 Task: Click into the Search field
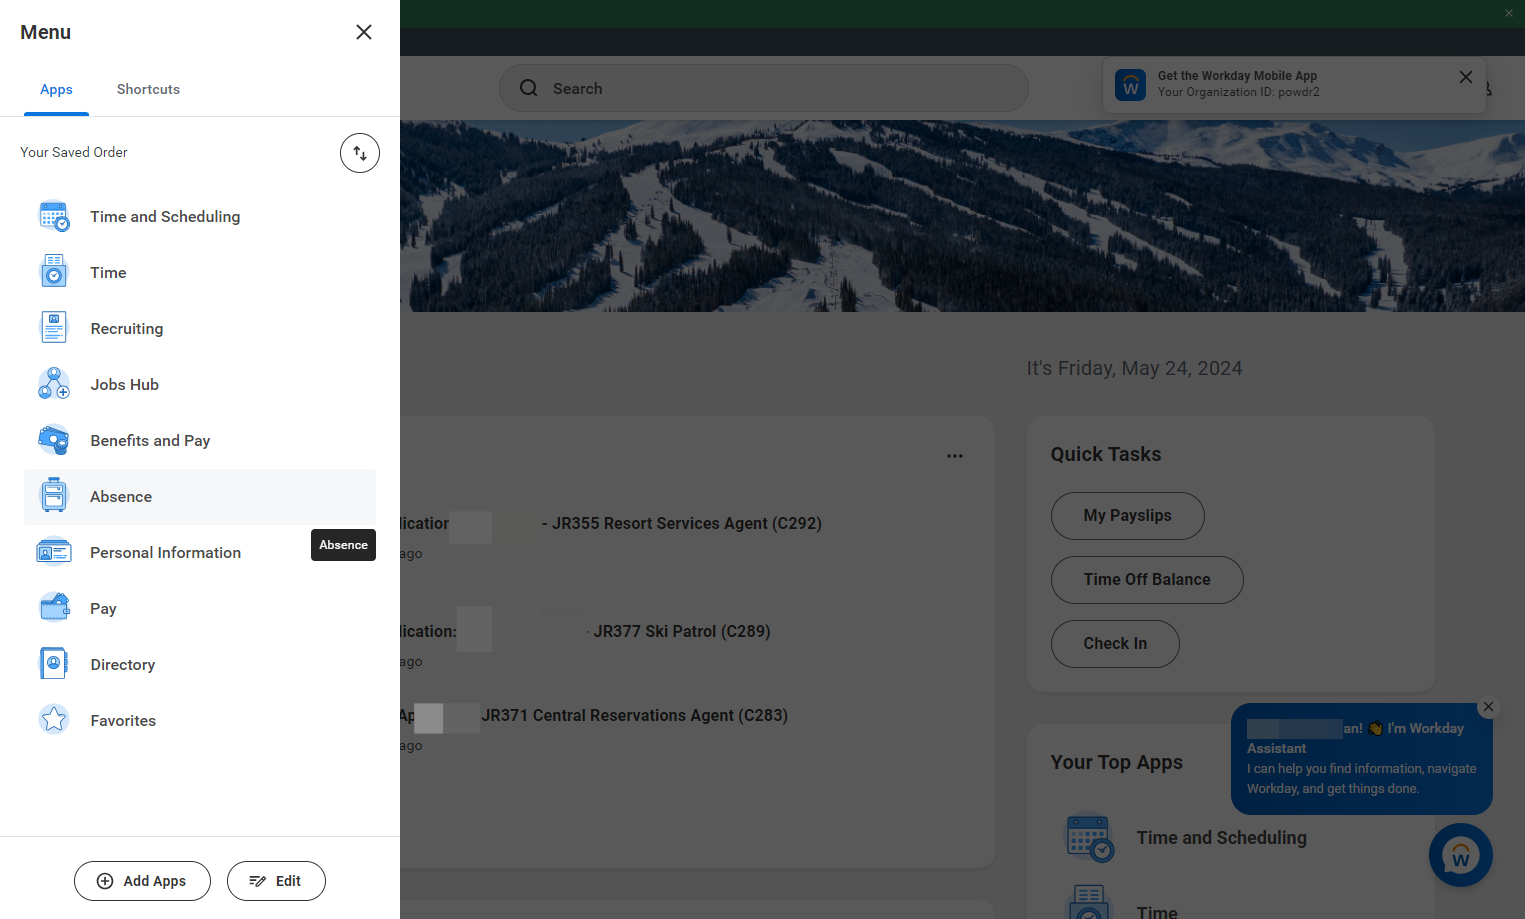click(x=764, y=88)
